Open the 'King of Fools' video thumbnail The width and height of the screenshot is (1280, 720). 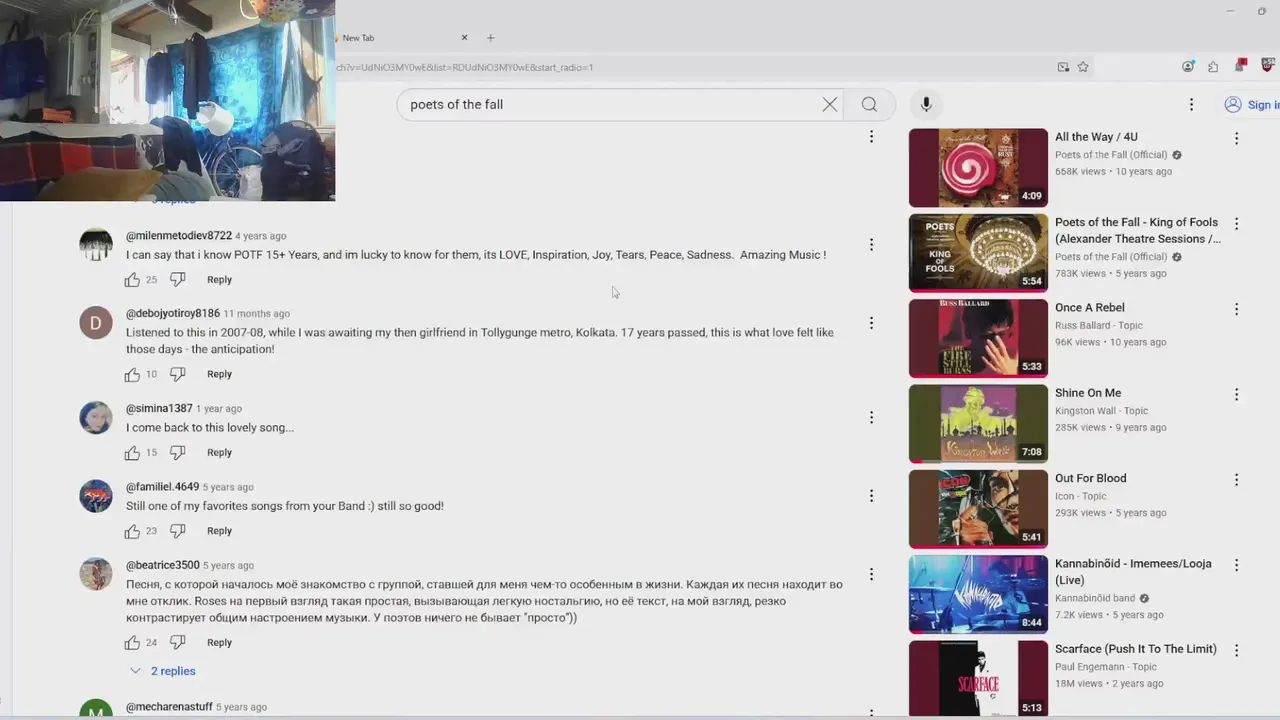[x=978, y=253]
